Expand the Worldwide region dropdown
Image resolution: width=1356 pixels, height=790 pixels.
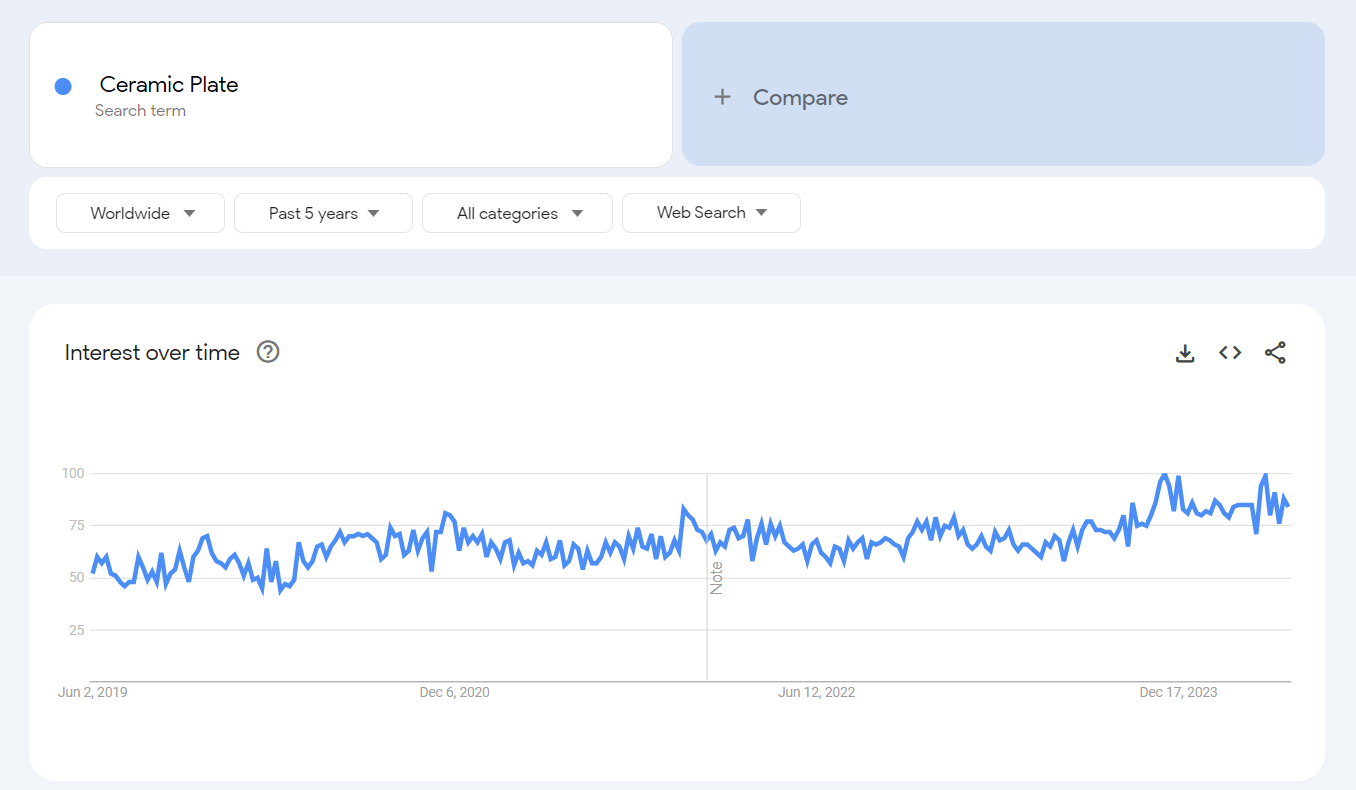click(x=140, y=213)
